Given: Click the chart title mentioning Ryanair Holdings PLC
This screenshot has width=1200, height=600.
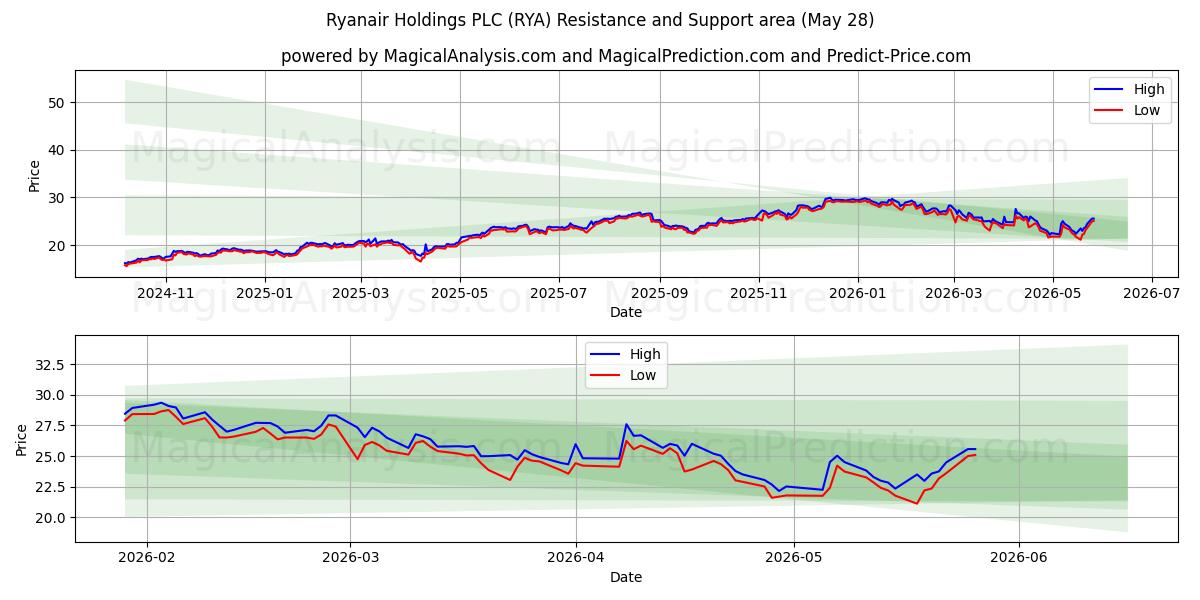Looking at the screenshot, I should click(600, 20).
